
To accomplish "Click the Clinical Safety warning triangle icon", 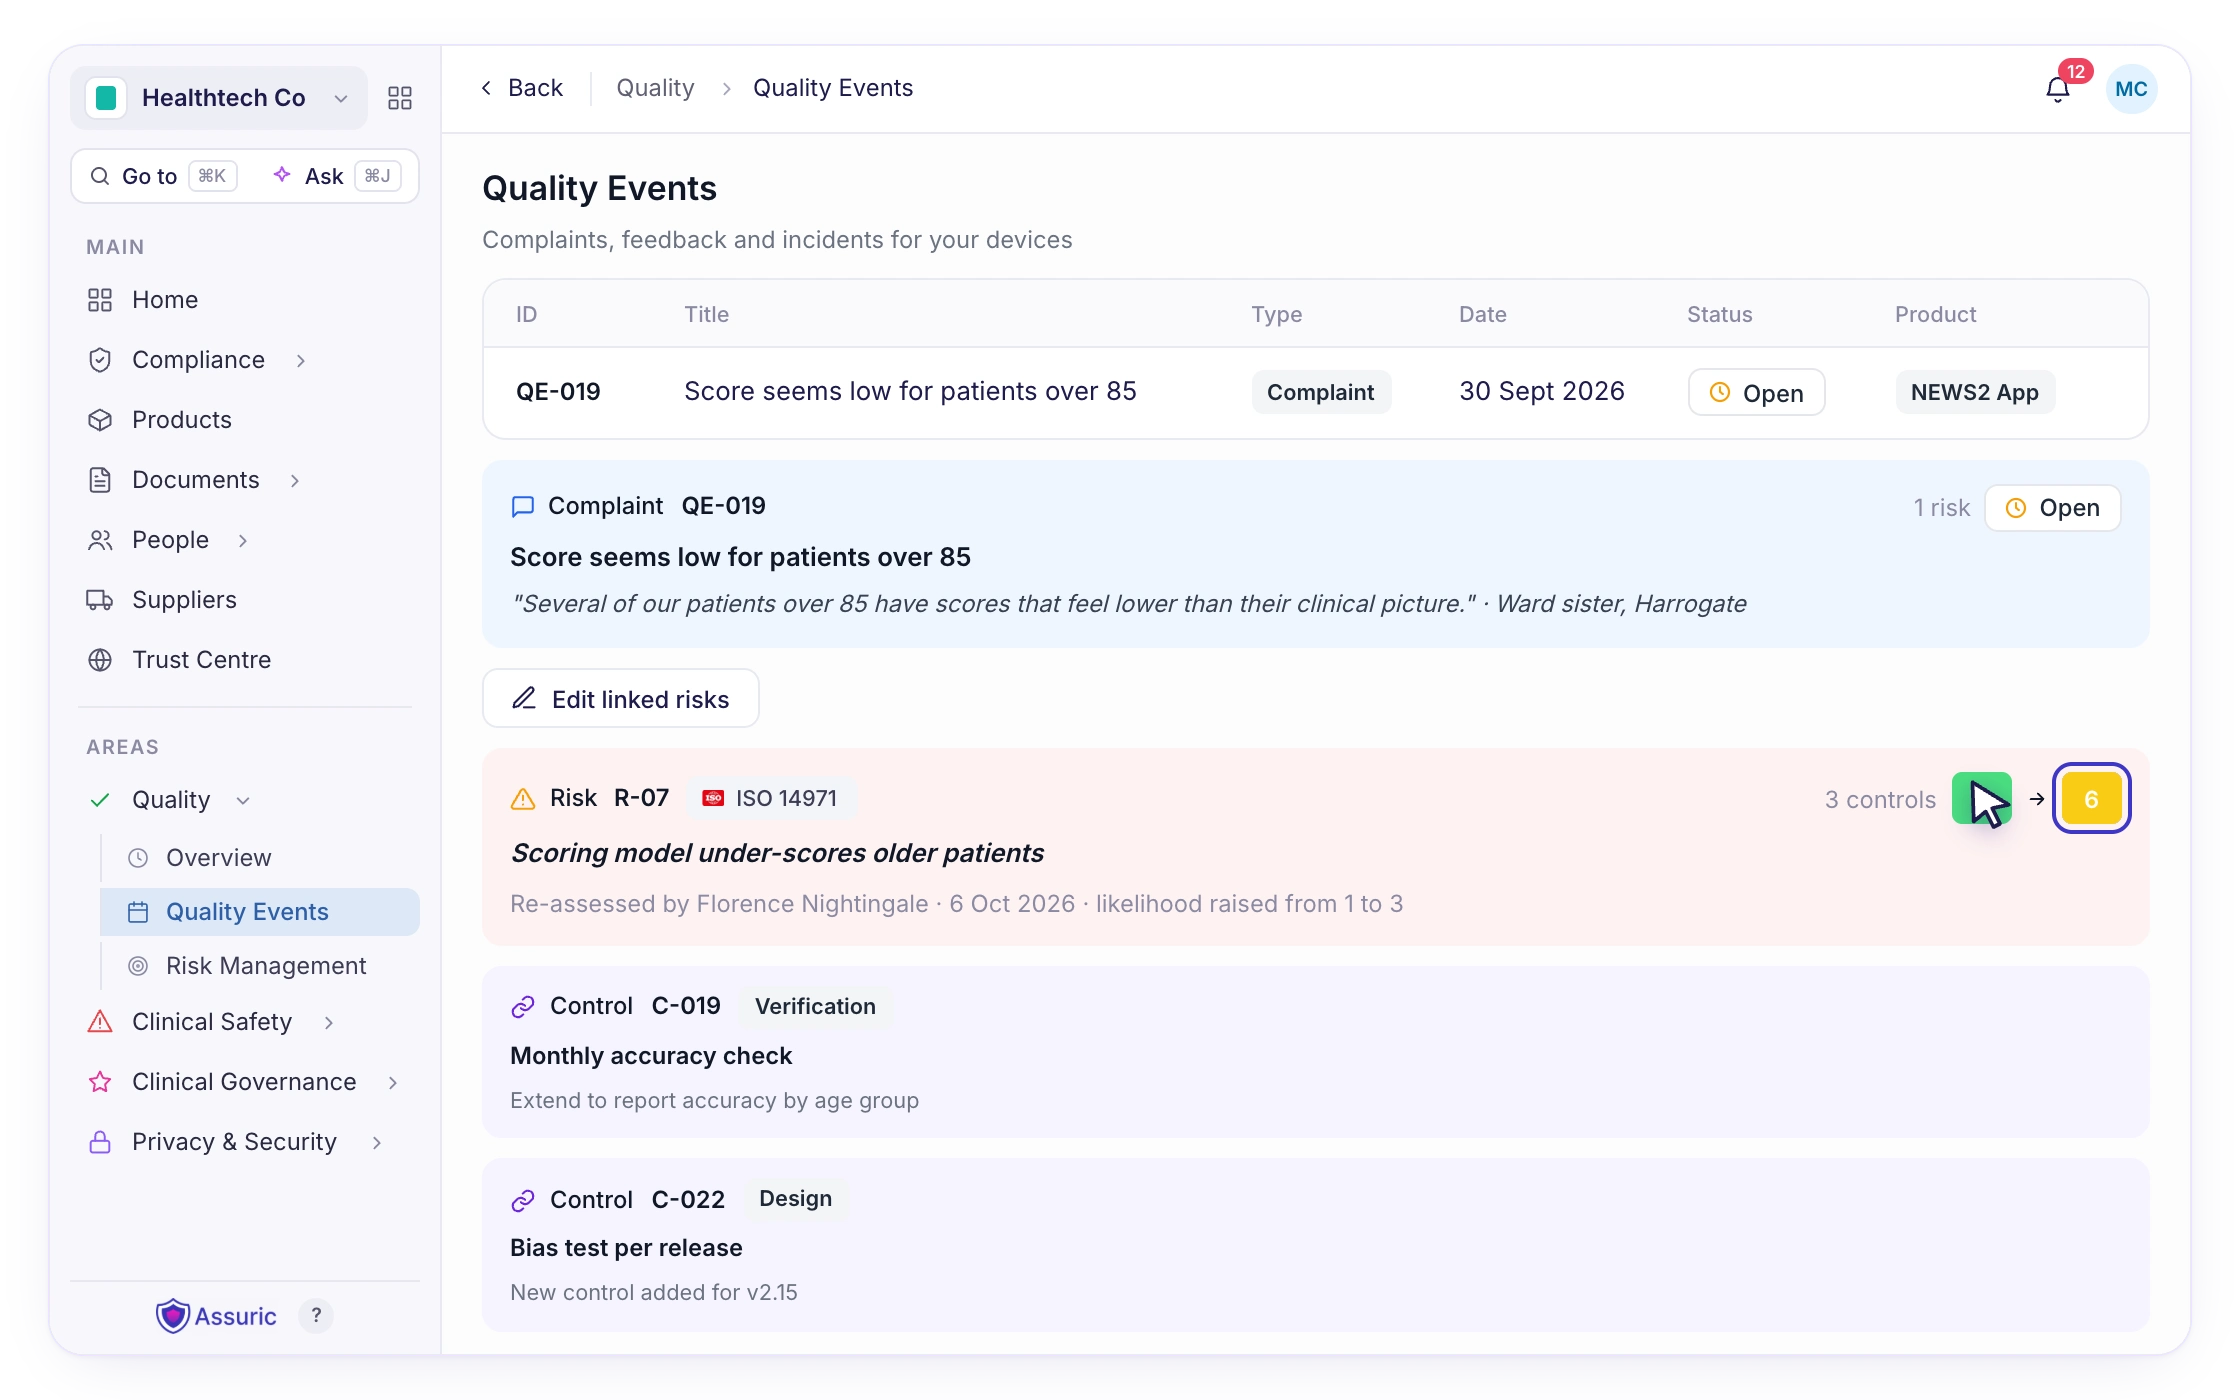I will point(100,1022).
